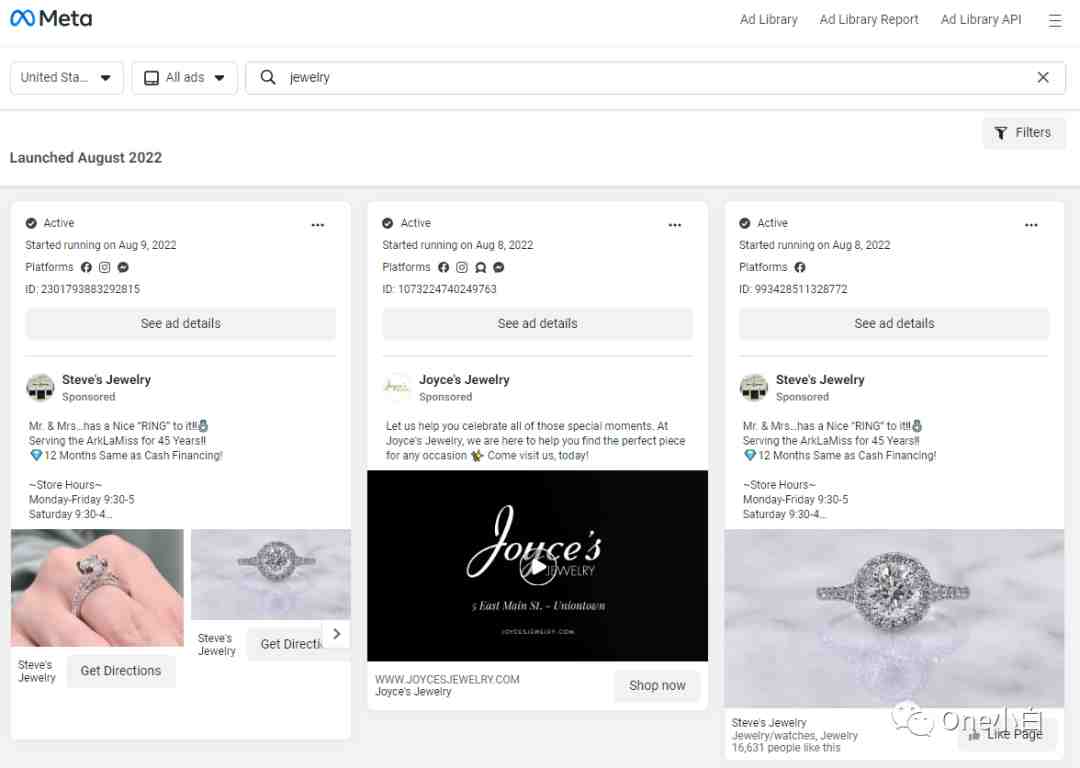
Task: Open Ad Library API link
Action: (981, 19)
